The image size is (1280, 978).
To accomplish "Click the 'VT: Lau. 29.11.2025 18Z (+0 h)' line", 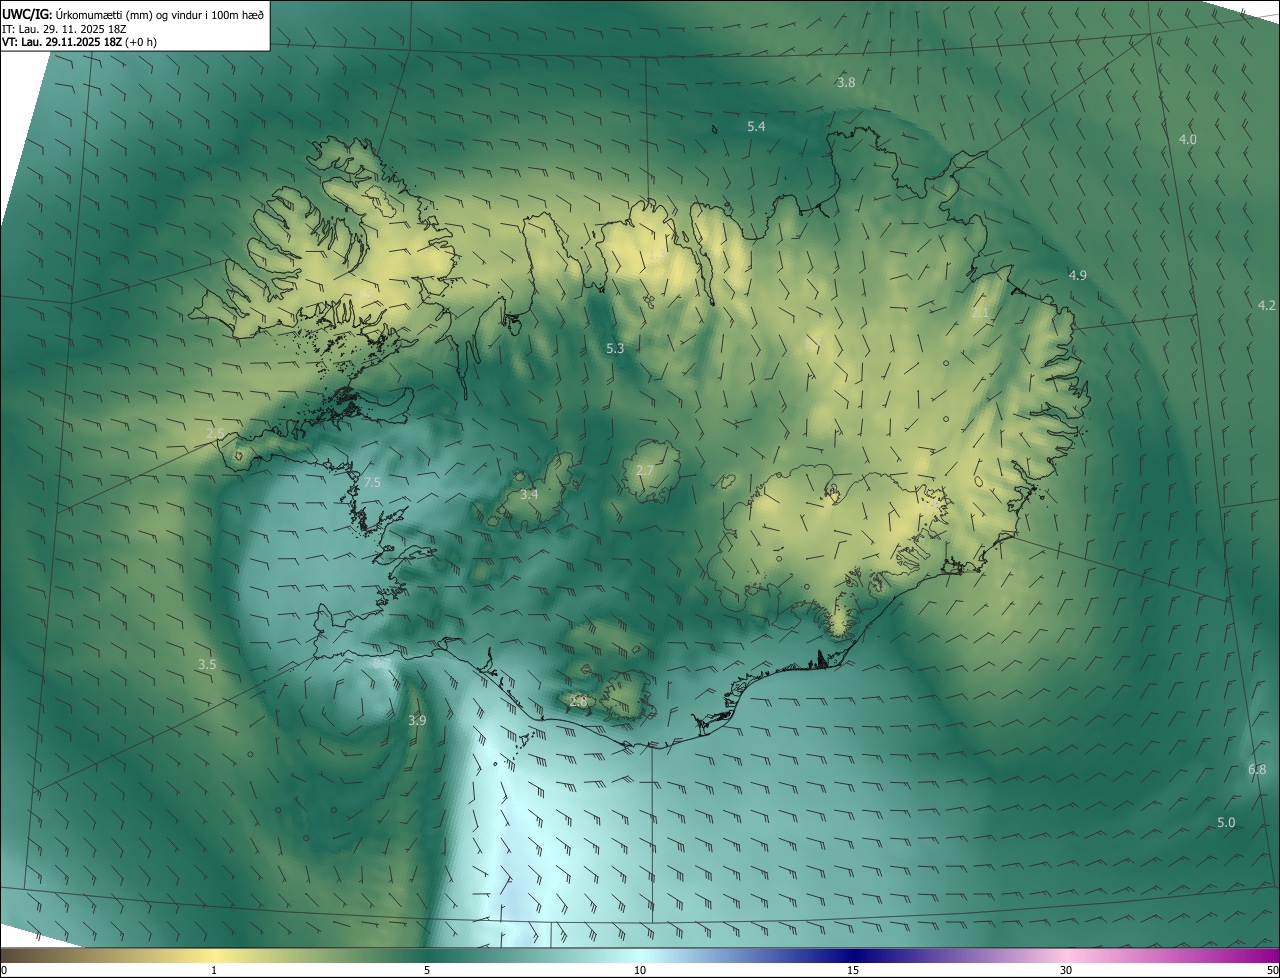I will pyautogui.click(x=80, y=41).
